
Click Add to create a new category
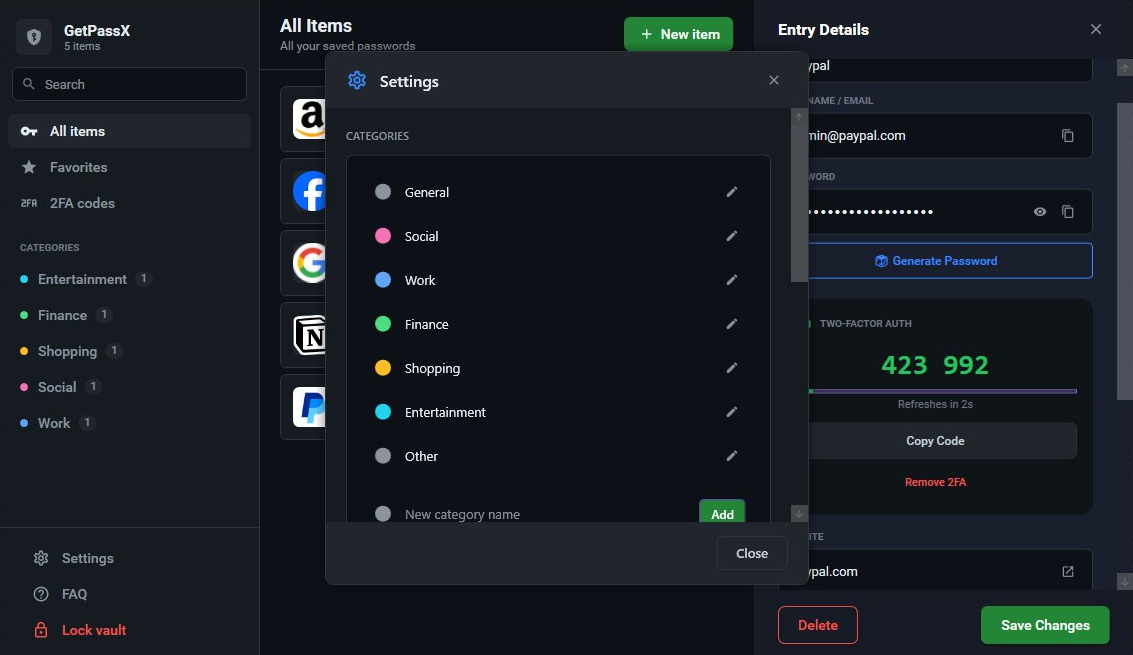pyautogui.click(x=722, y=514)
